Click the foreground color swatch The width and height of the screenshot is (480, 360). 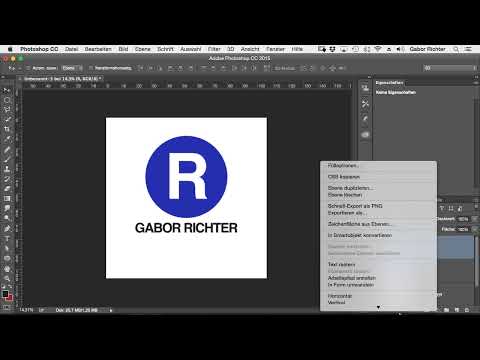5,294
